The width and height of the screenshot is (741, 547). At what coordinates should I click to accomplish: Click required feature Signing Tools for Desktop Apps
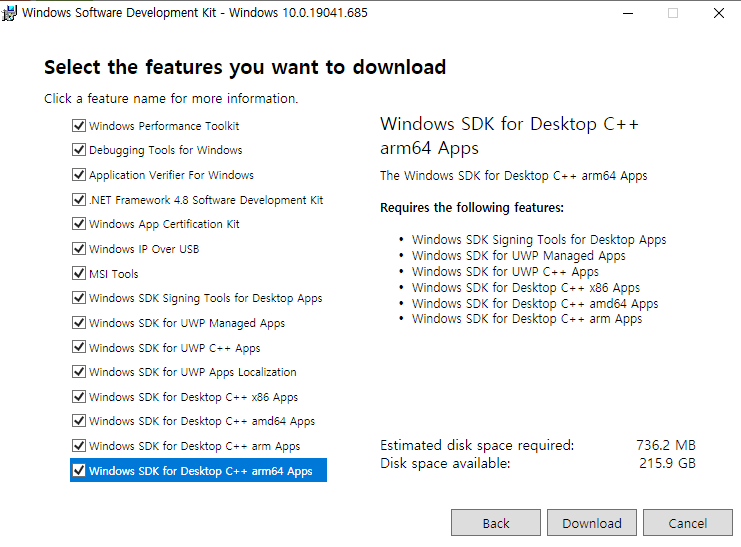pyautogui.click(x=539, y=240)
